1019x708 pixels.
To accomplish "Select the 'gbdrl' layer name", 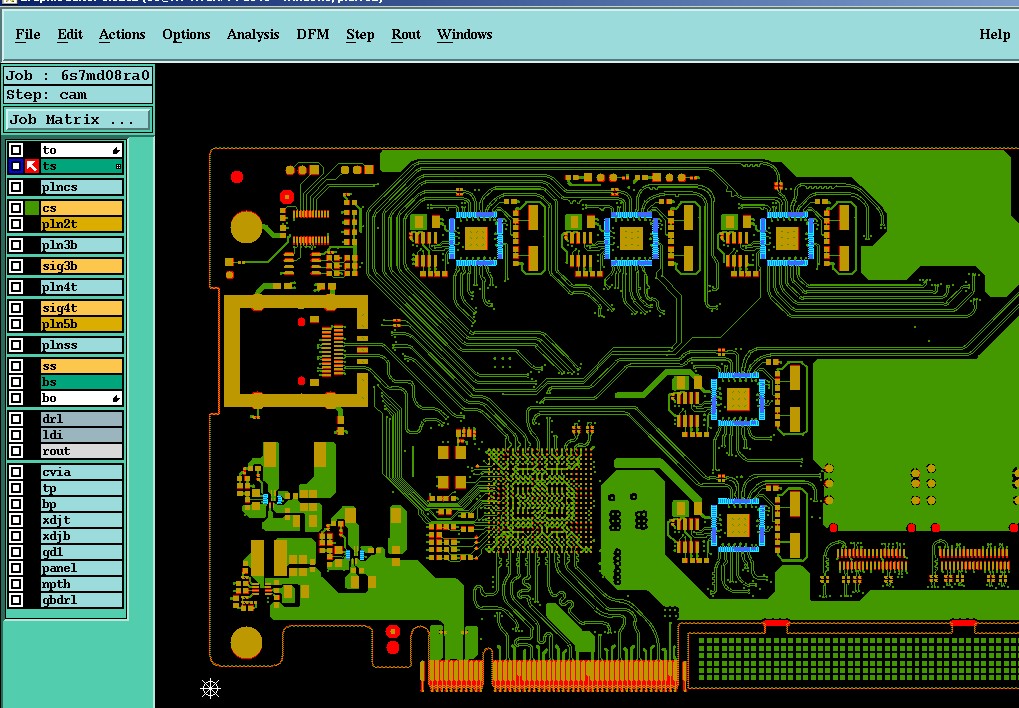I will pyautogui.click(x=81, y=599).
